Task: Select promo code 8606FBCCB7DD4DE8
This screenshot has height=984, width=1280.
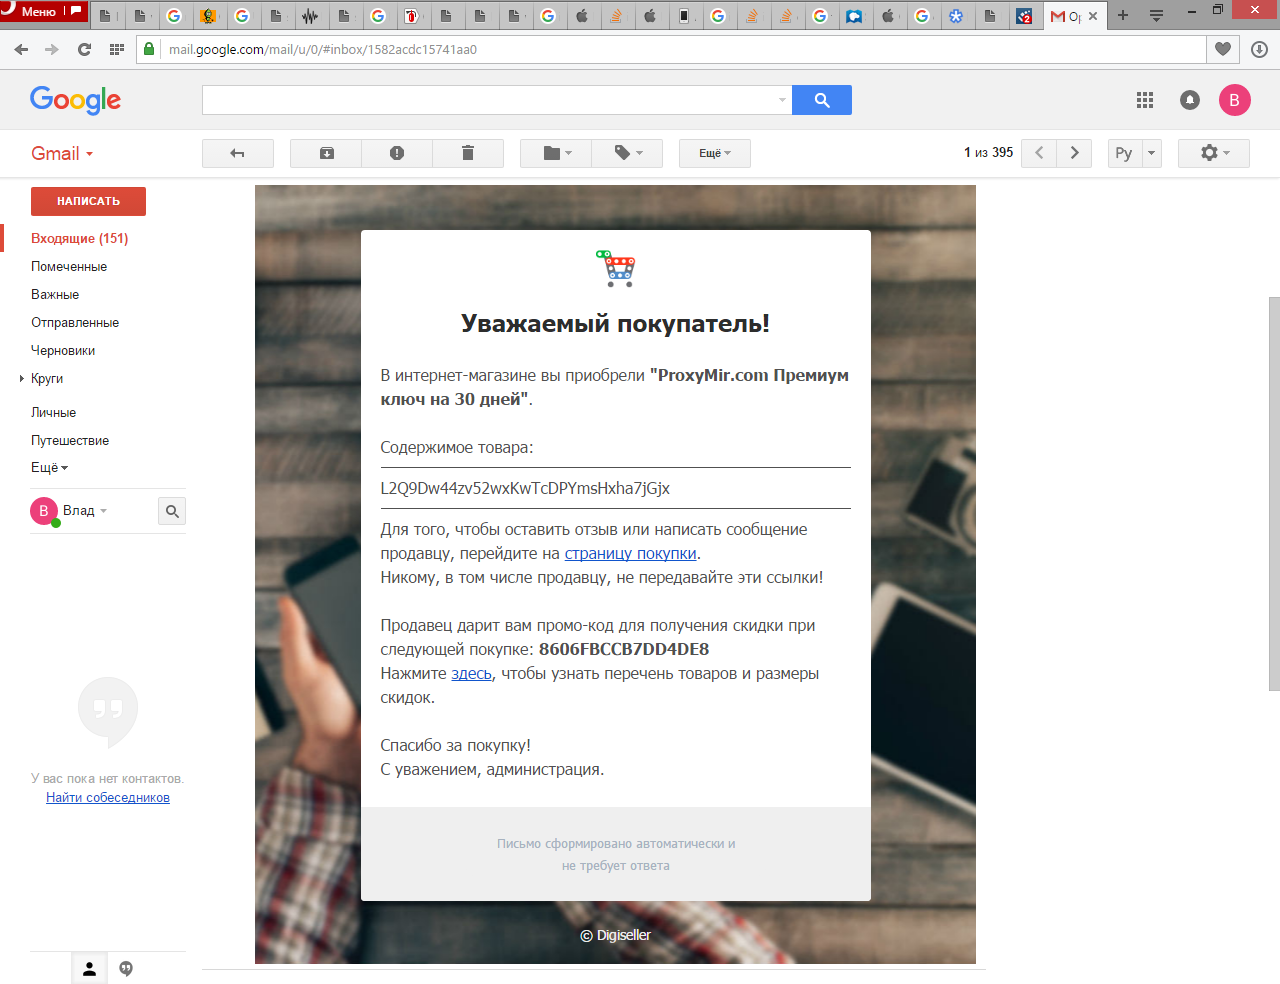Action: coord(624,649)
